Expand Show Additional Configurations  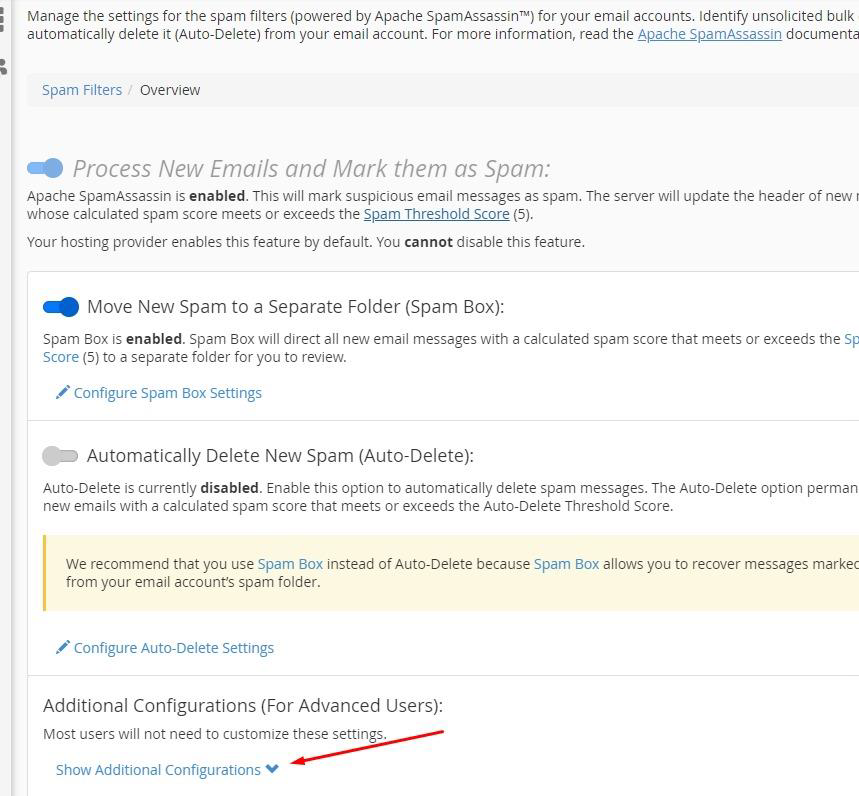tap(158, 770)
